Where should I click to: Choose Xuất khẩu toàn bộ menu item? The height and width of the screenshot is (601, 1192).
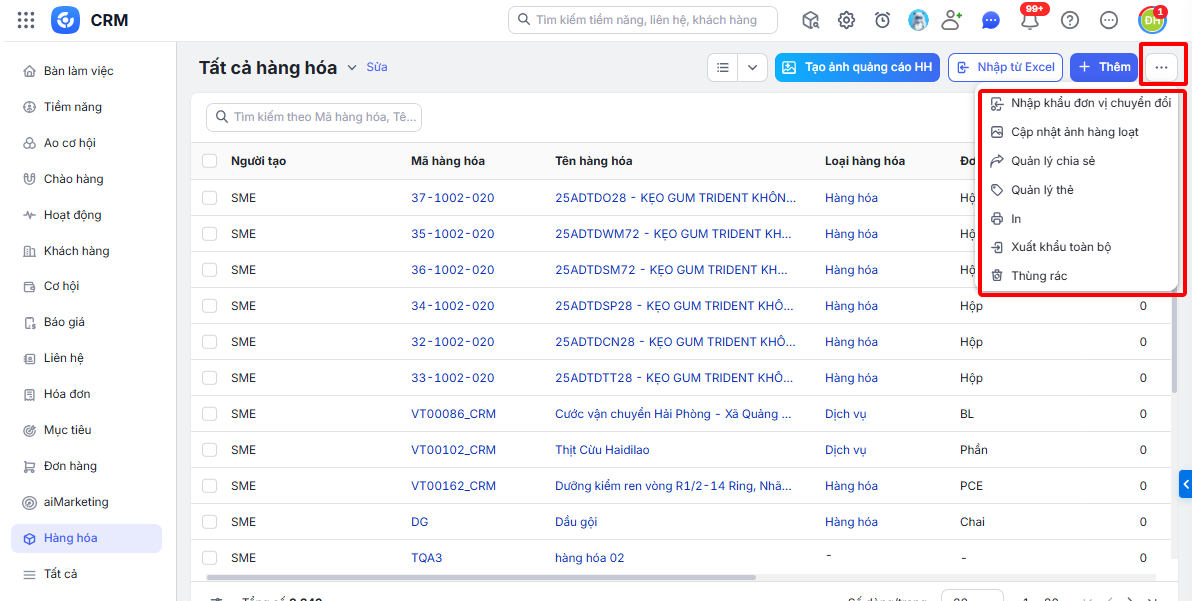(x=1052, y=247)
